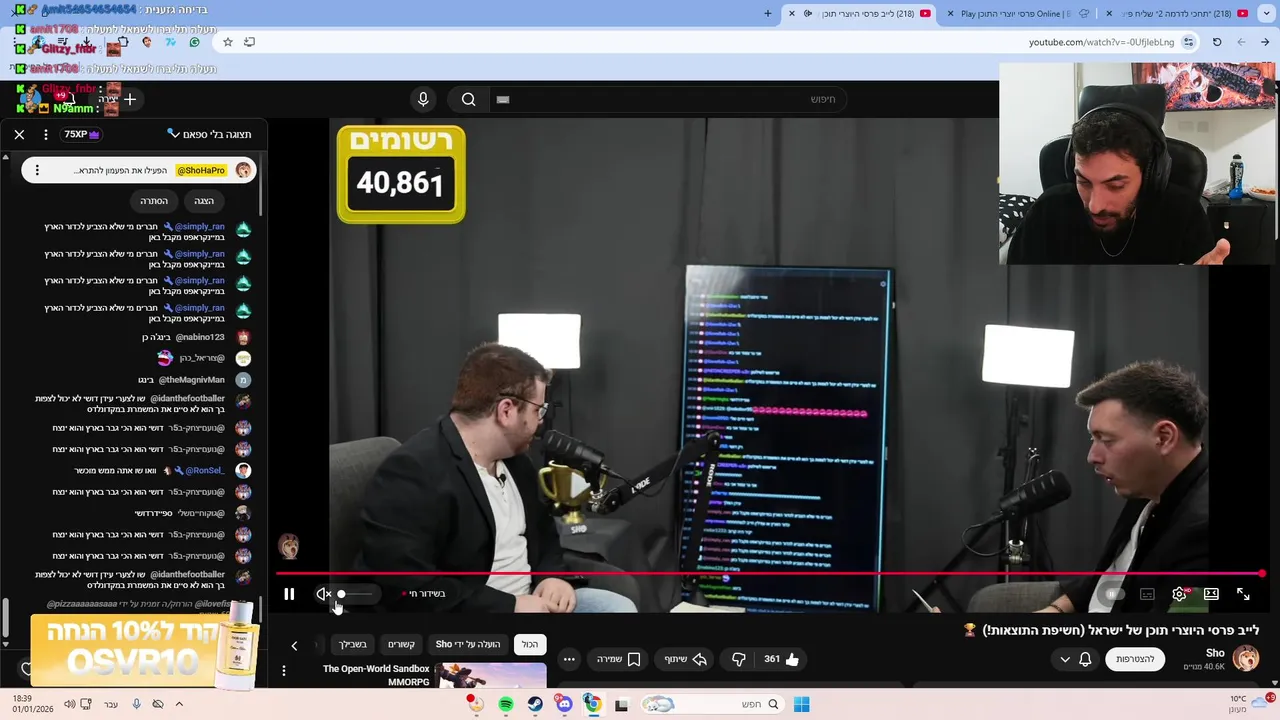Open the video in fullscreen
This screenshot has height=720, width=1280.
[x=1243, y=594]
